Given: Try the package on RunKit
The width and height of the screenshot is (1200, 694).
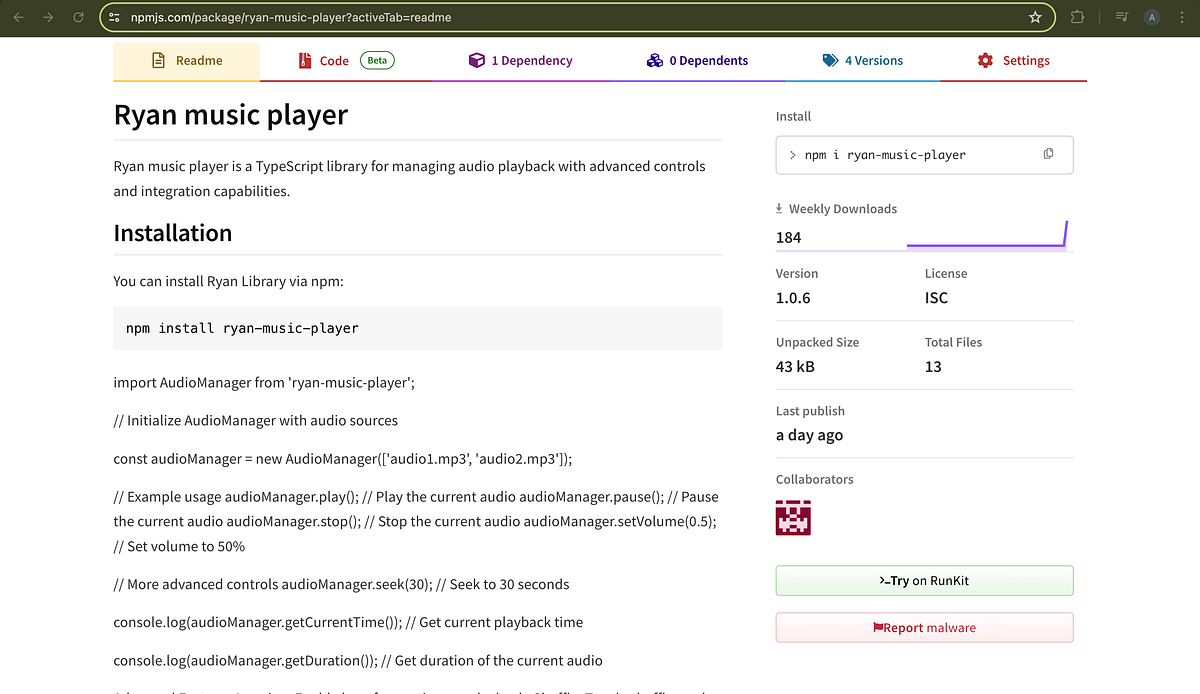Looking at the screenshot, I should (x=923, y=580).
